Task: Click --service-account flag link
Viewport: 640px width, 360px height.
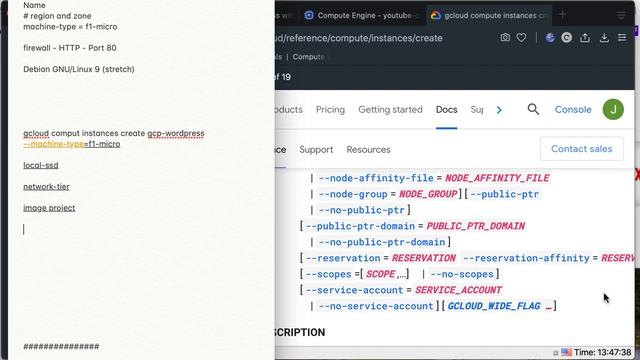Action: tap(354, 290)
